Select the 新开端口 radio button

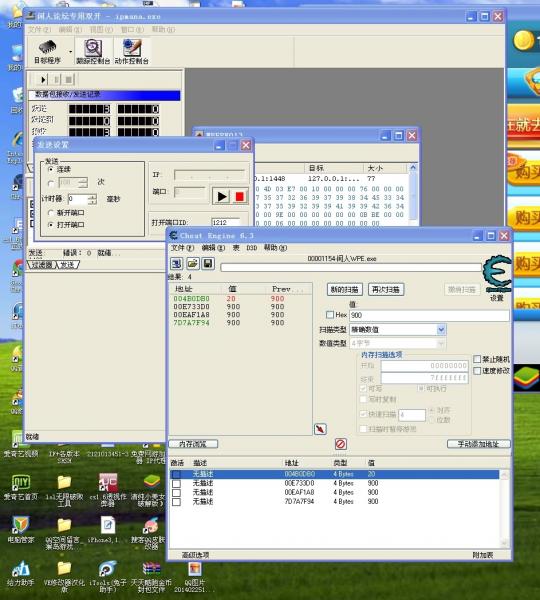tap(51, 213)
